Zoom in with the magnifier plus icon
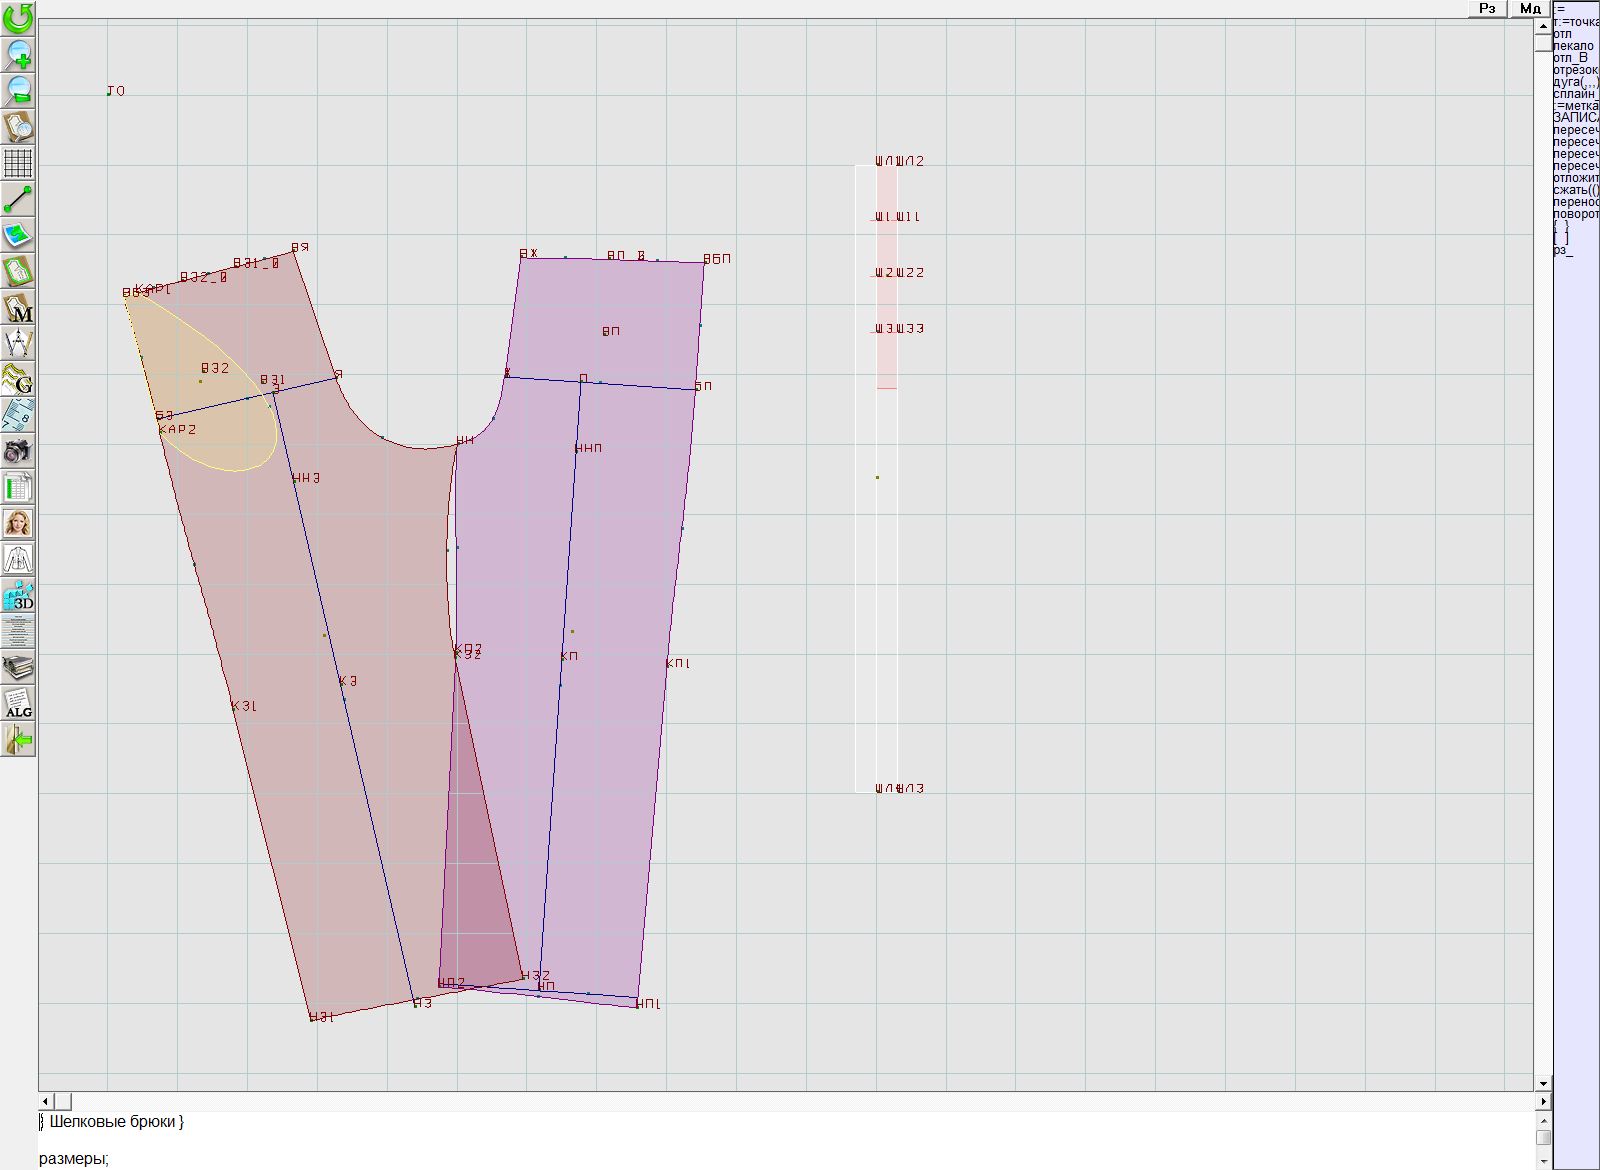 (x=18, y=54)
